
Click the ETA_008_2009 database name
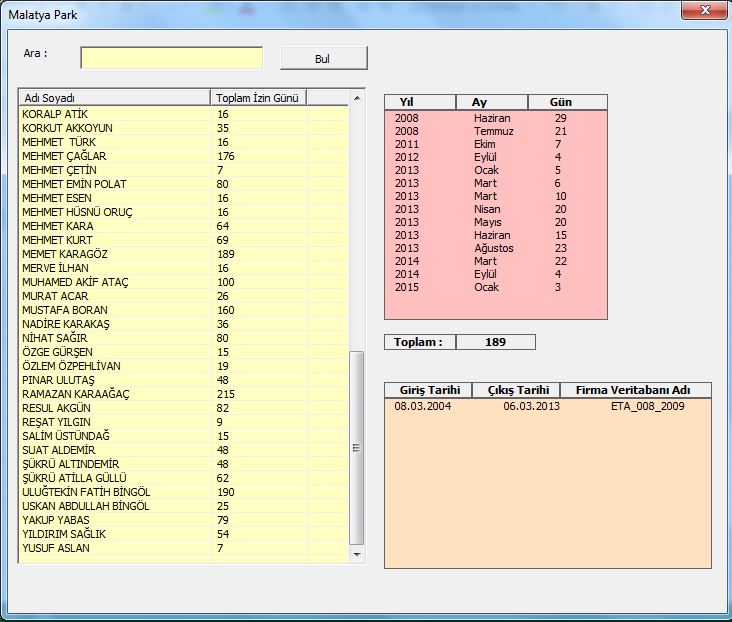[x=648, y=406]
